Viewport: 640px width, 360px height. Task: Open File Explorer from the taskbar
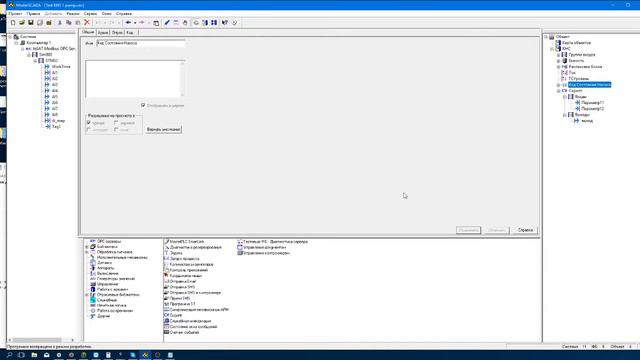click(34, 355)
